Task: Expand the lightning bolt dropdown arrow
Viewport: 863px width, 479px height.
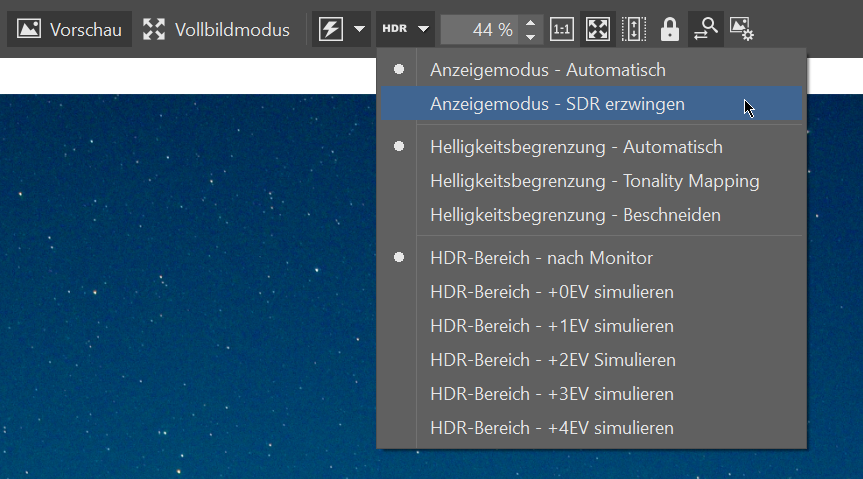Action: (x=359, y=30)
